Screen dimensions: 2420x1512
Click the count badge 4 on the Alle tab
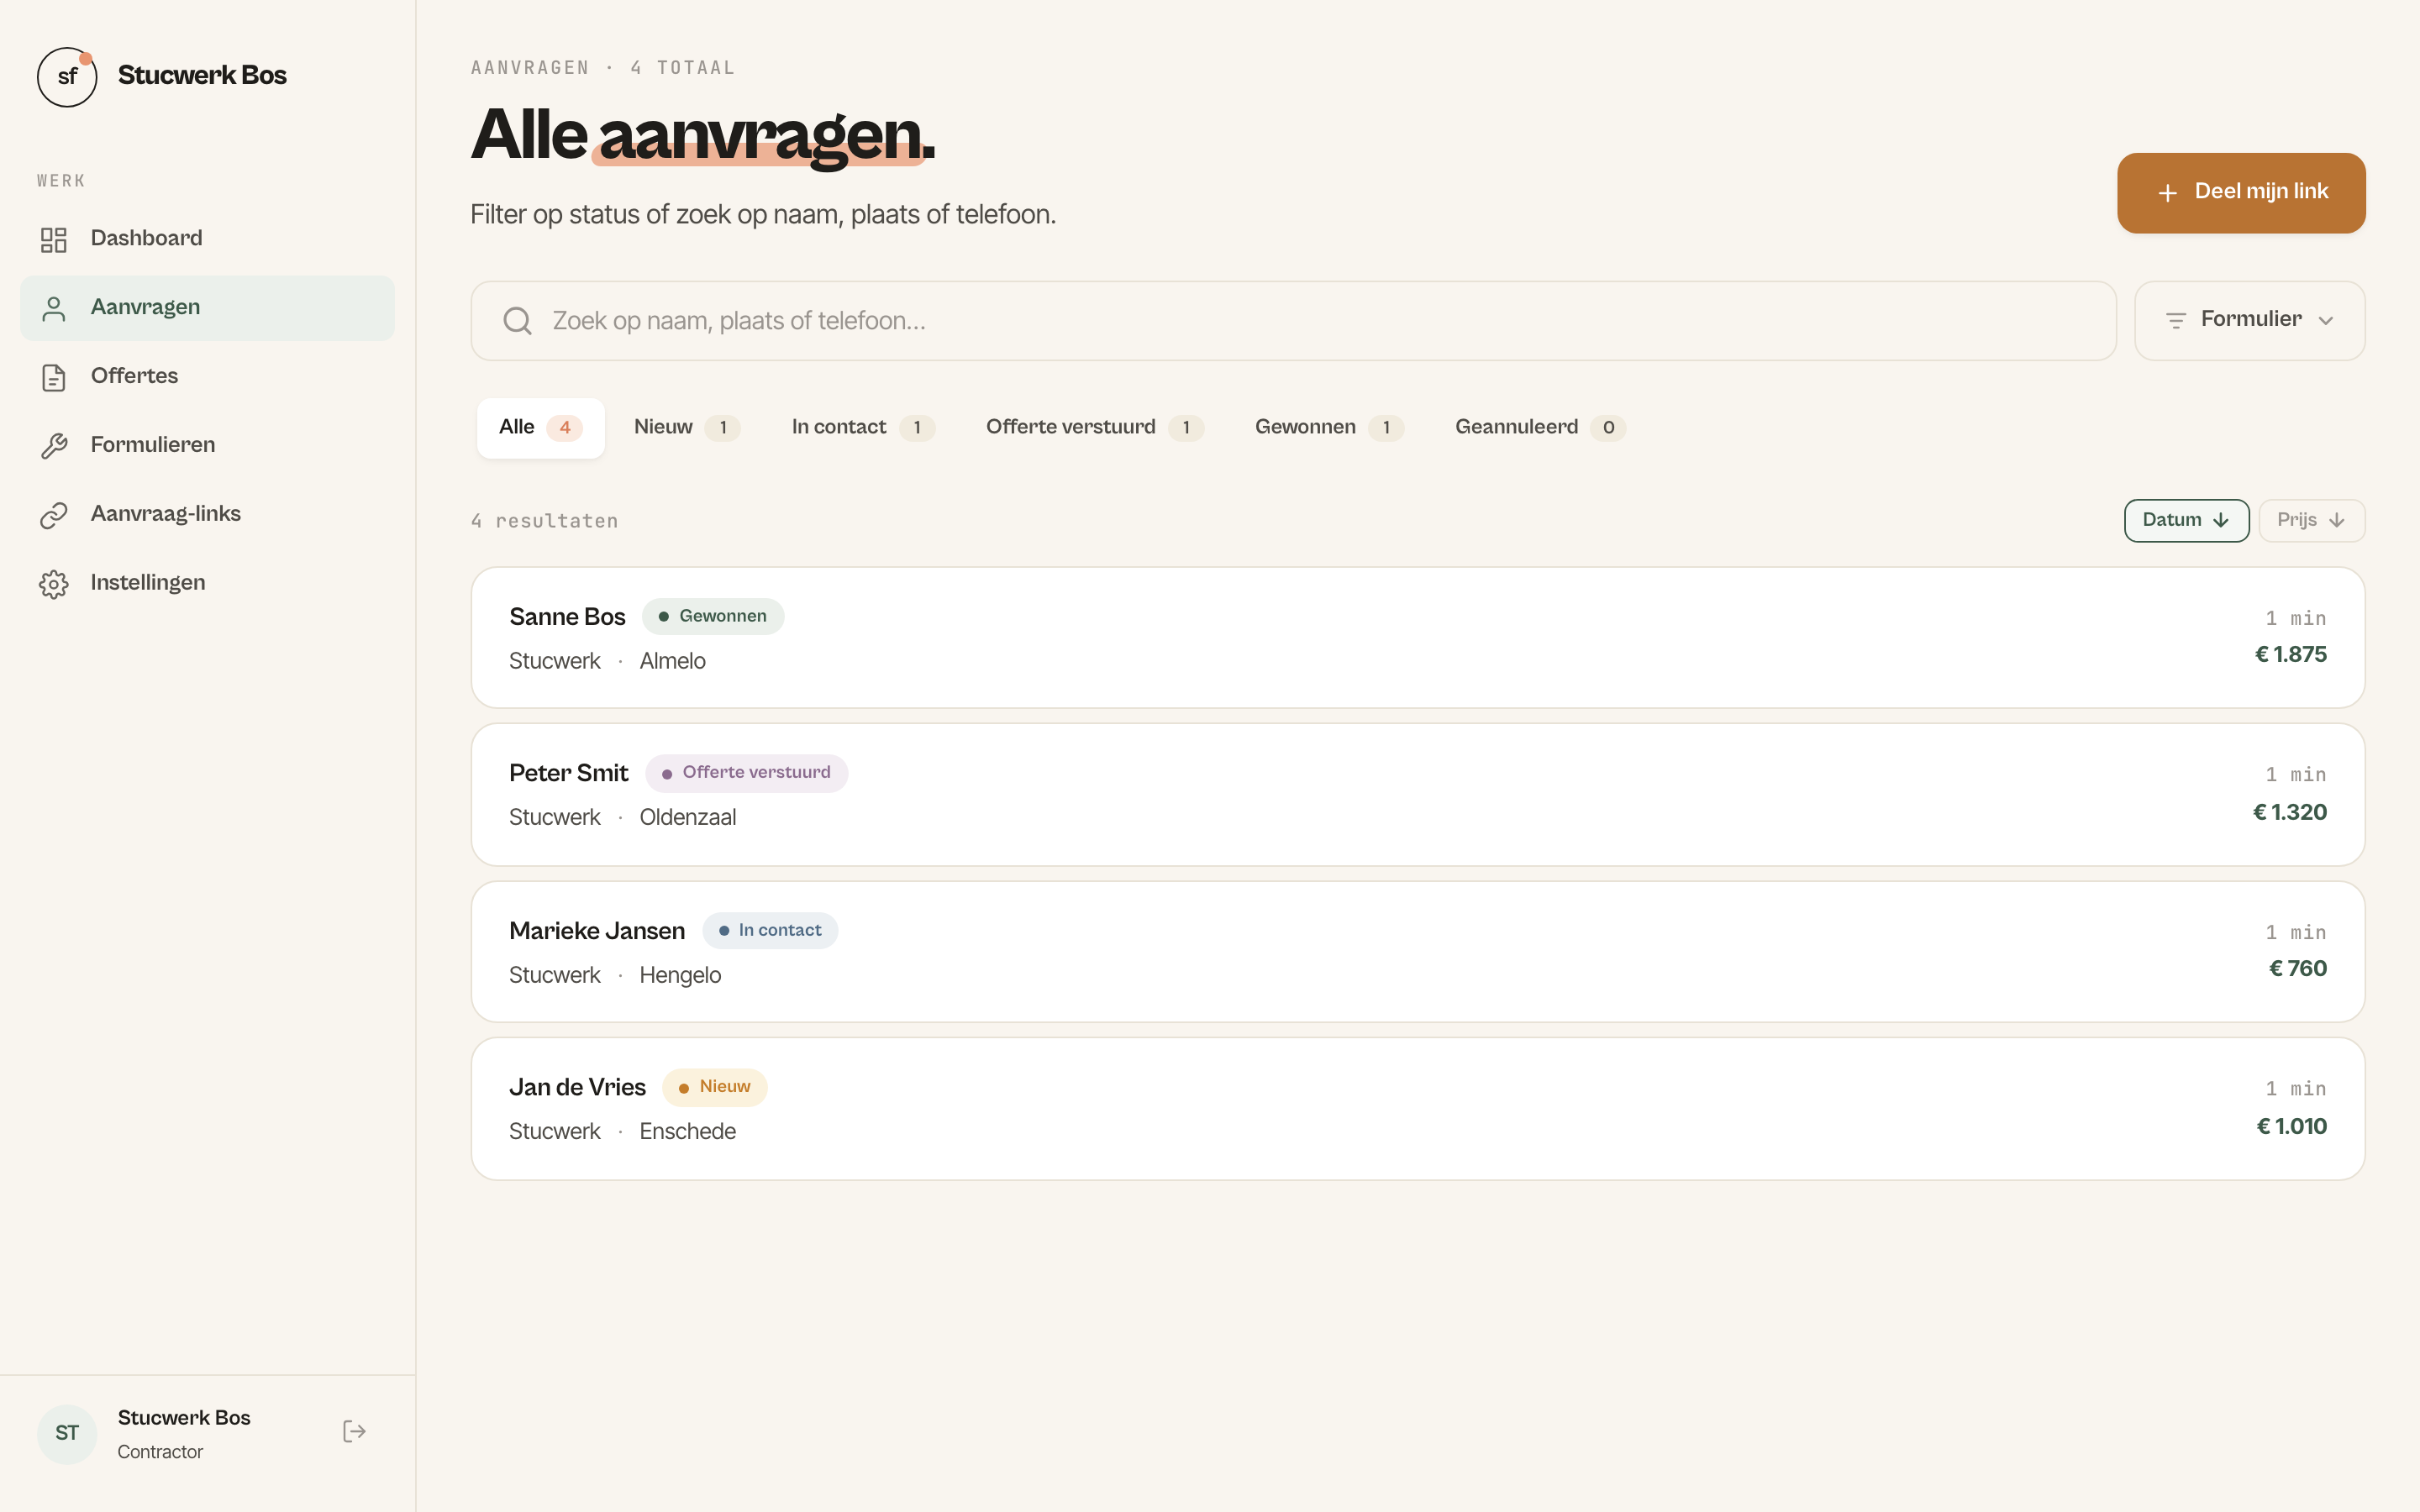click(565, 428)
